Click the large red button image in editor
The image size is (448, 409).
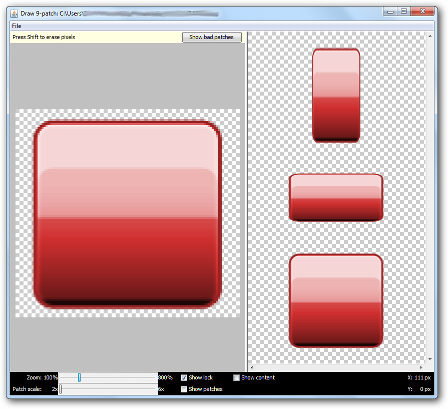128,214
